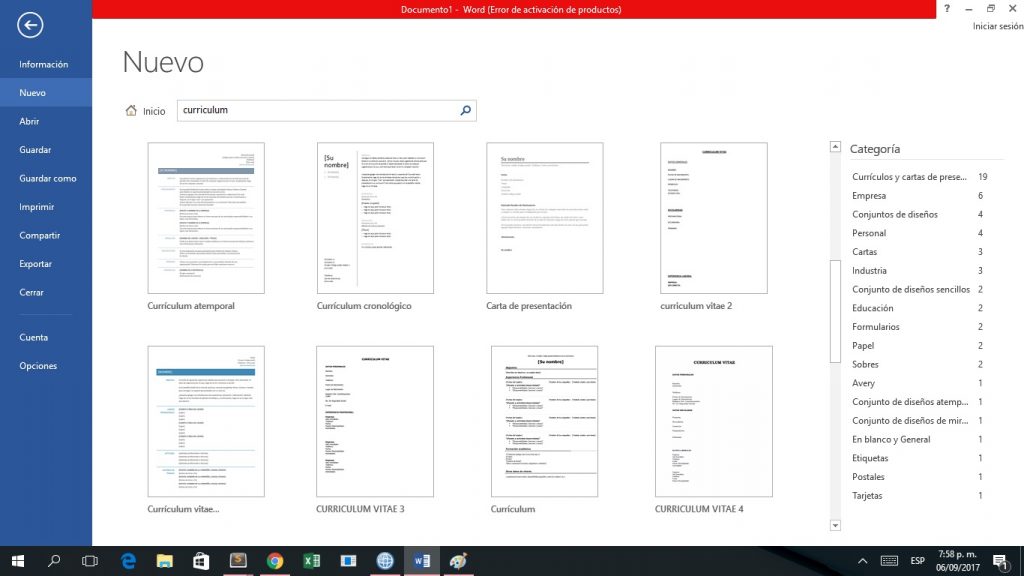Screen dimensions: 1024x576
Task: Open touch keyboard from system tray
Action: (x=889, y=561)
